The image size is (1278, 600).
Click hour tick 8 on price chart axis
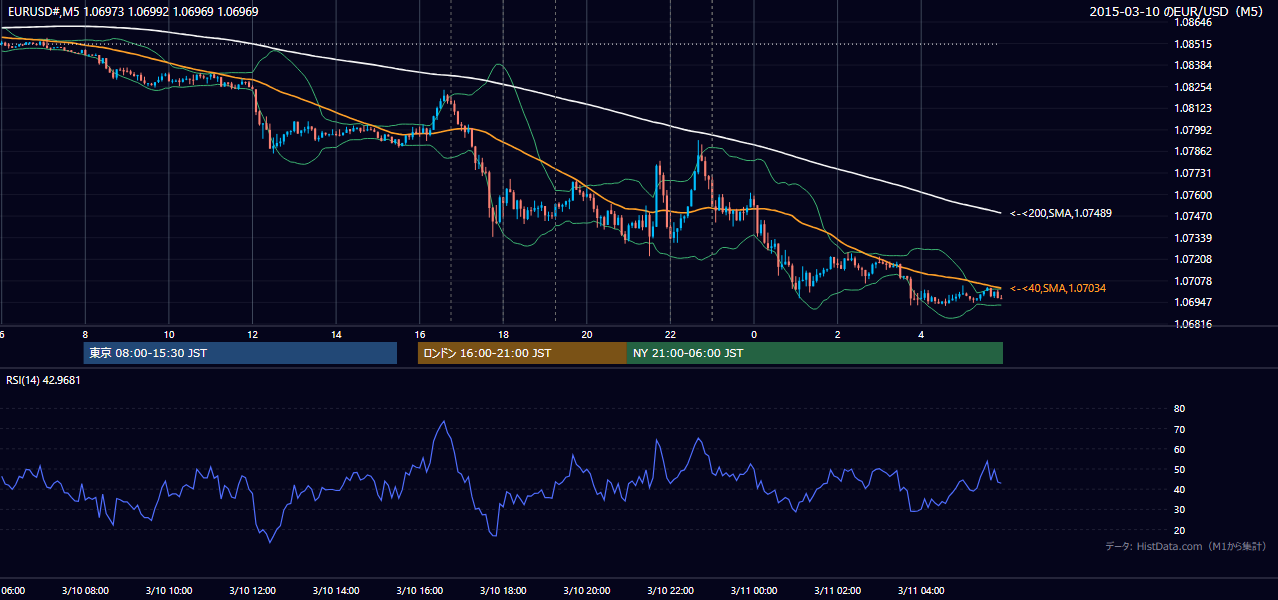click(85, 334)
